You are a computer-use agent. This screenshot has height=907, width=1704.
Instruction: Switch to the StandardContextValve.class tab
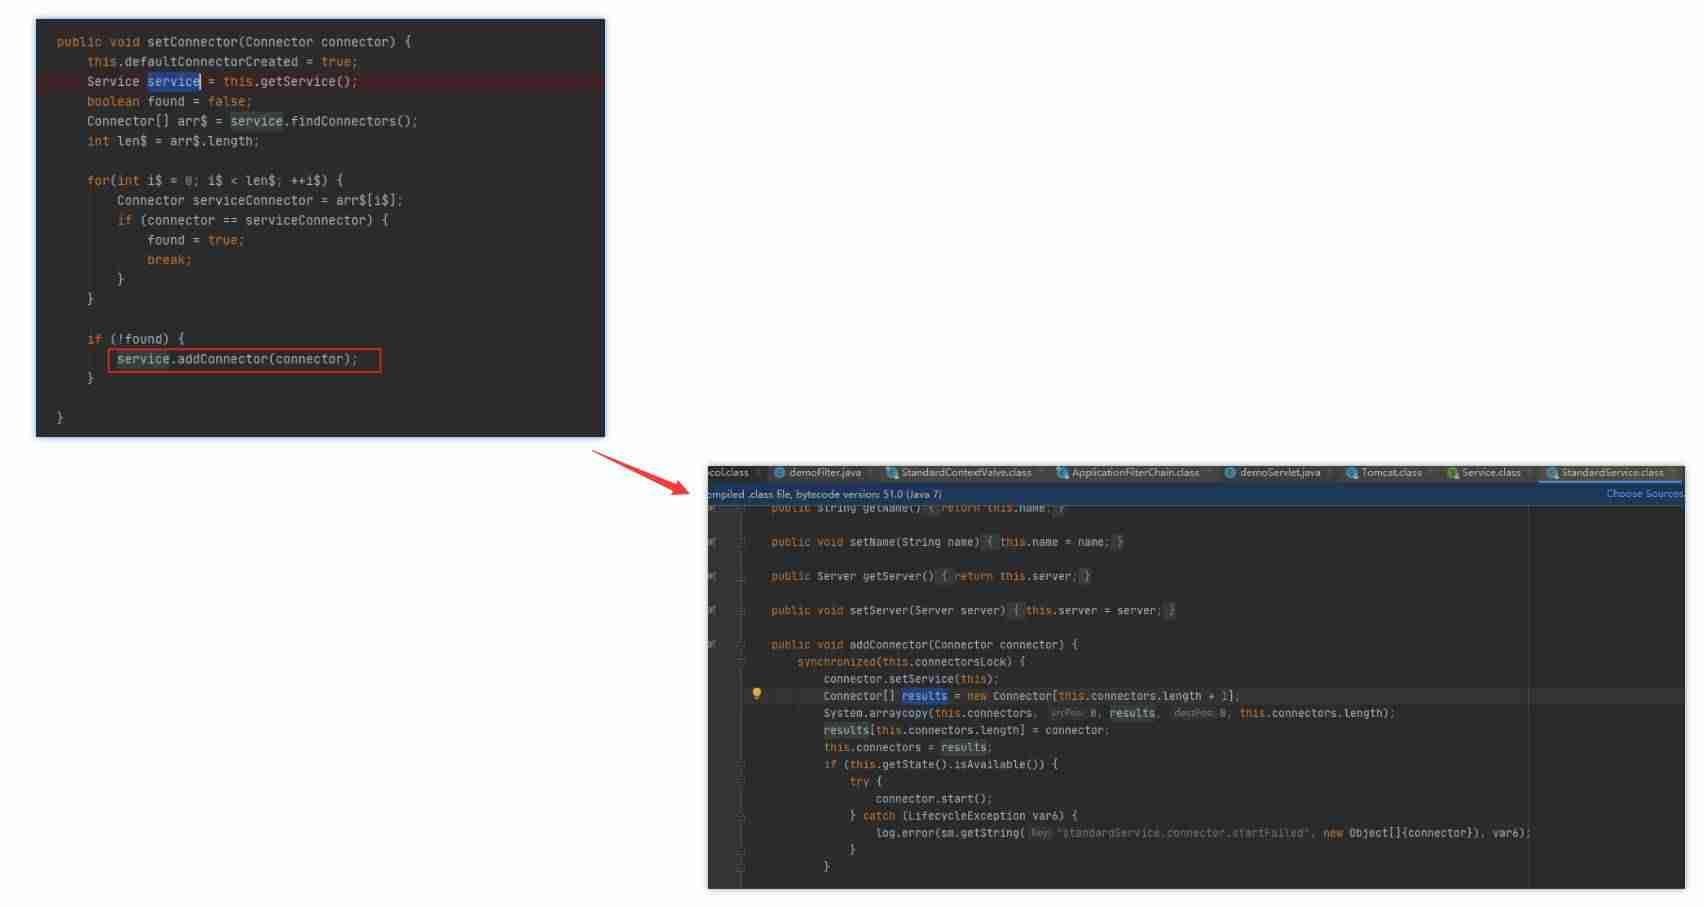tap(959, 473)
